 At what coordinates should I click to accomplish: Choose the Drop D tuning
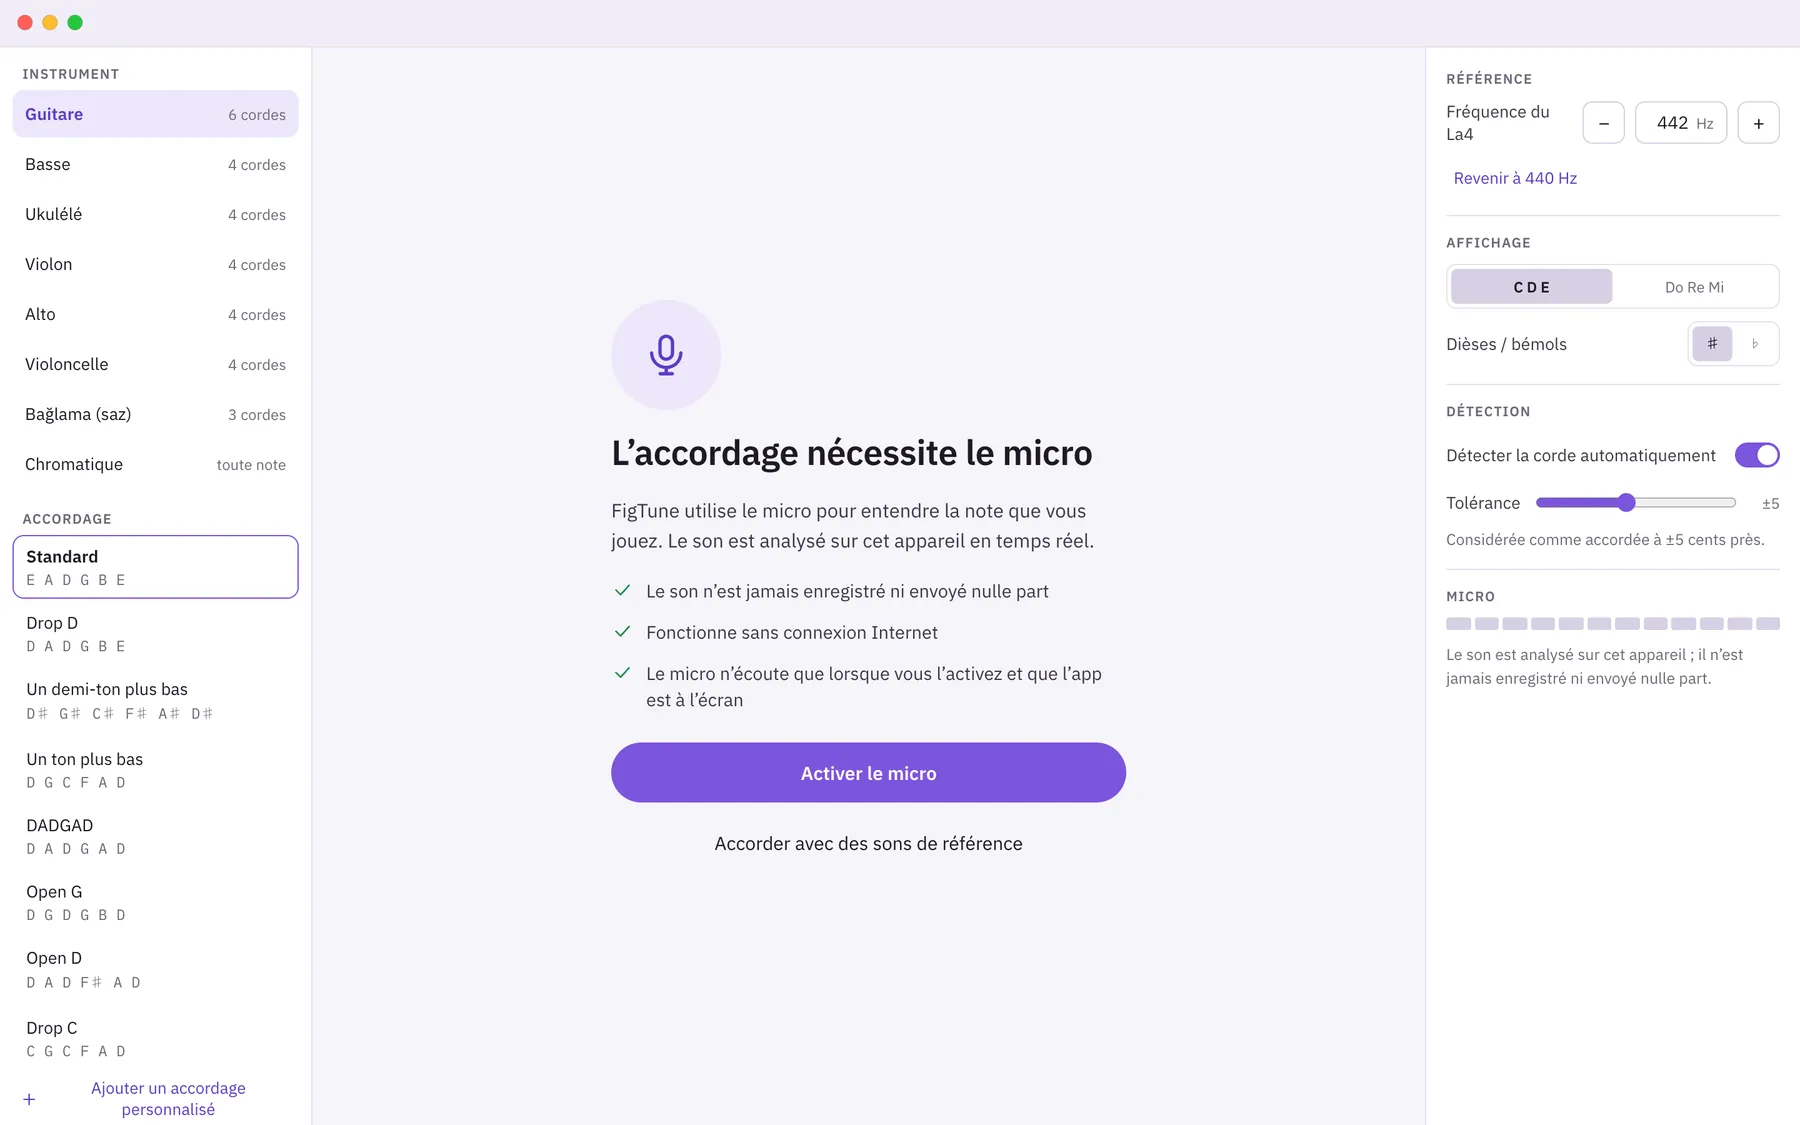coord(155,634)
